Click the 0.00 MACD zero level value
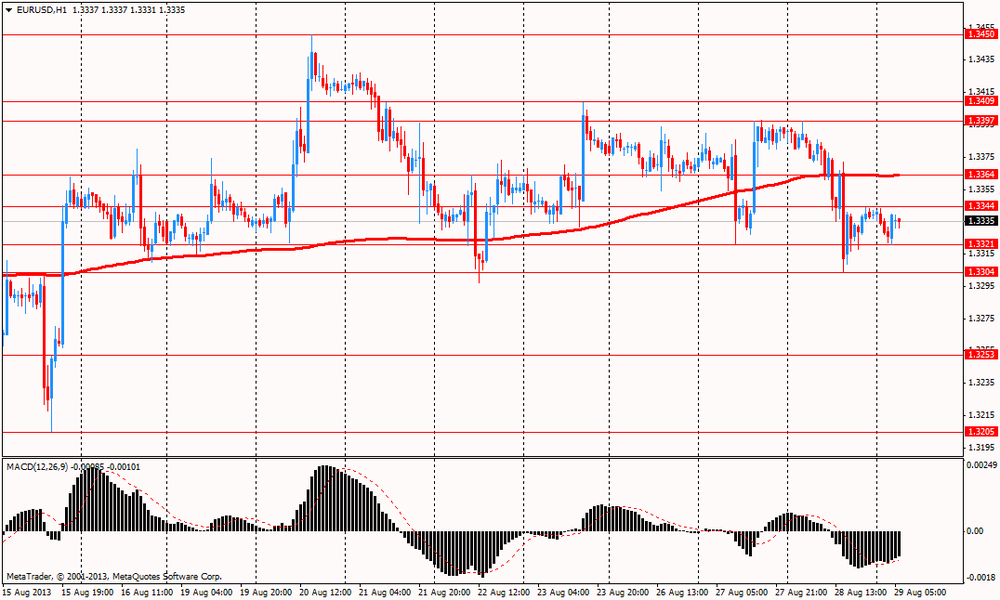The height and width of the screenshot is (600, 1000). click(x=976, y=530)
